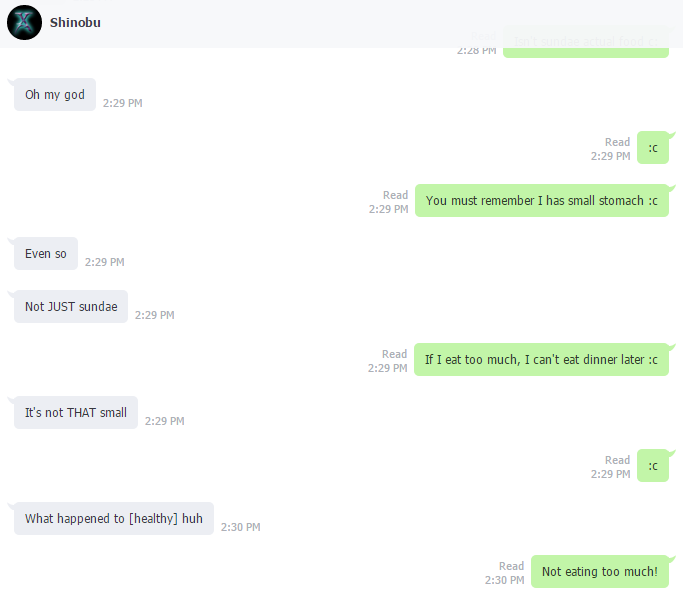Click the "can't eat dinner later" message
Viewport: 683px width, 592px height.
tap(541, 359)
